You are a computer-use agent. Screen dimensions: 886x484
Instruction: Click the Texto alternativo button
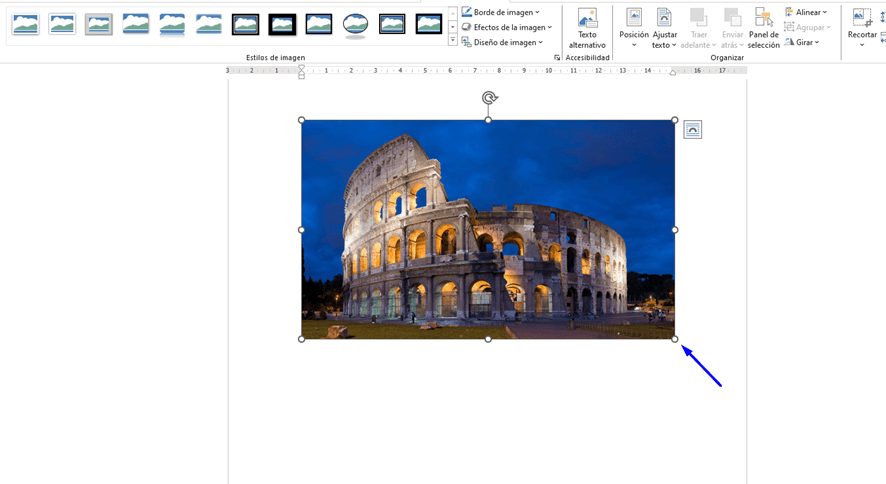(587, 29)
